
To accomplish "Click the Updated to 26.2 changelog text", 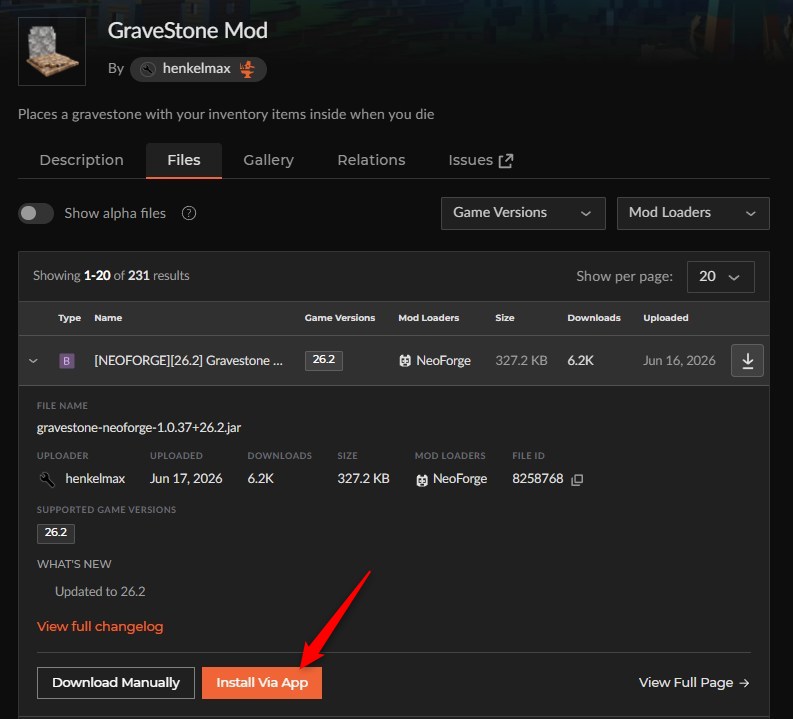I will [100, 592].
